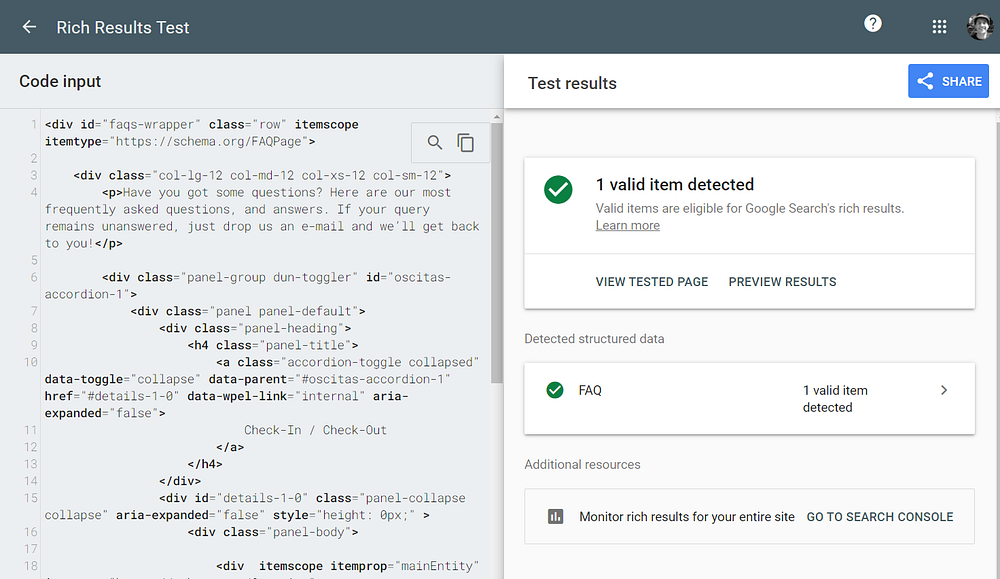Click the SHARE button
Image resolution: width=1000 pixels, height=579 pixels.
coord(948,81)
